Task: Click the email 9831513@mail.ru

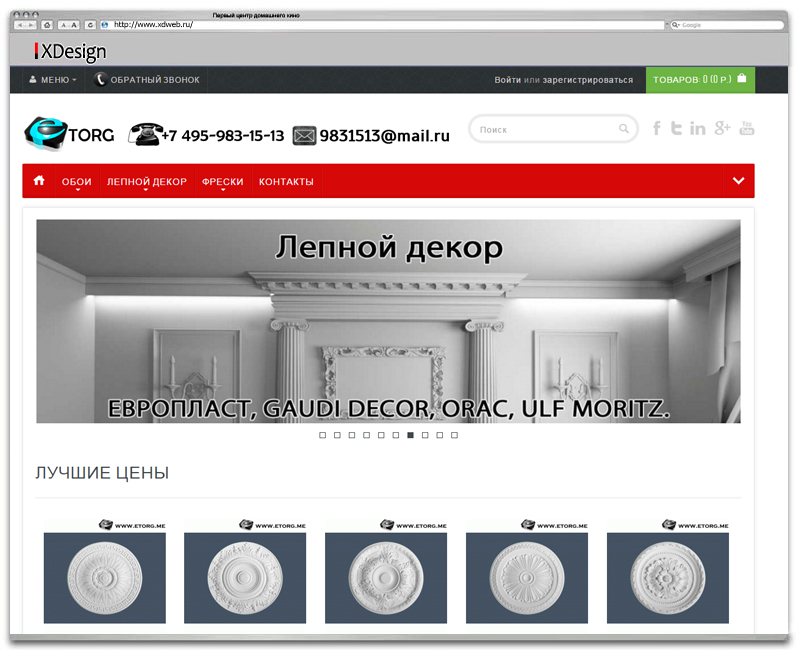Action: (384, 136)
